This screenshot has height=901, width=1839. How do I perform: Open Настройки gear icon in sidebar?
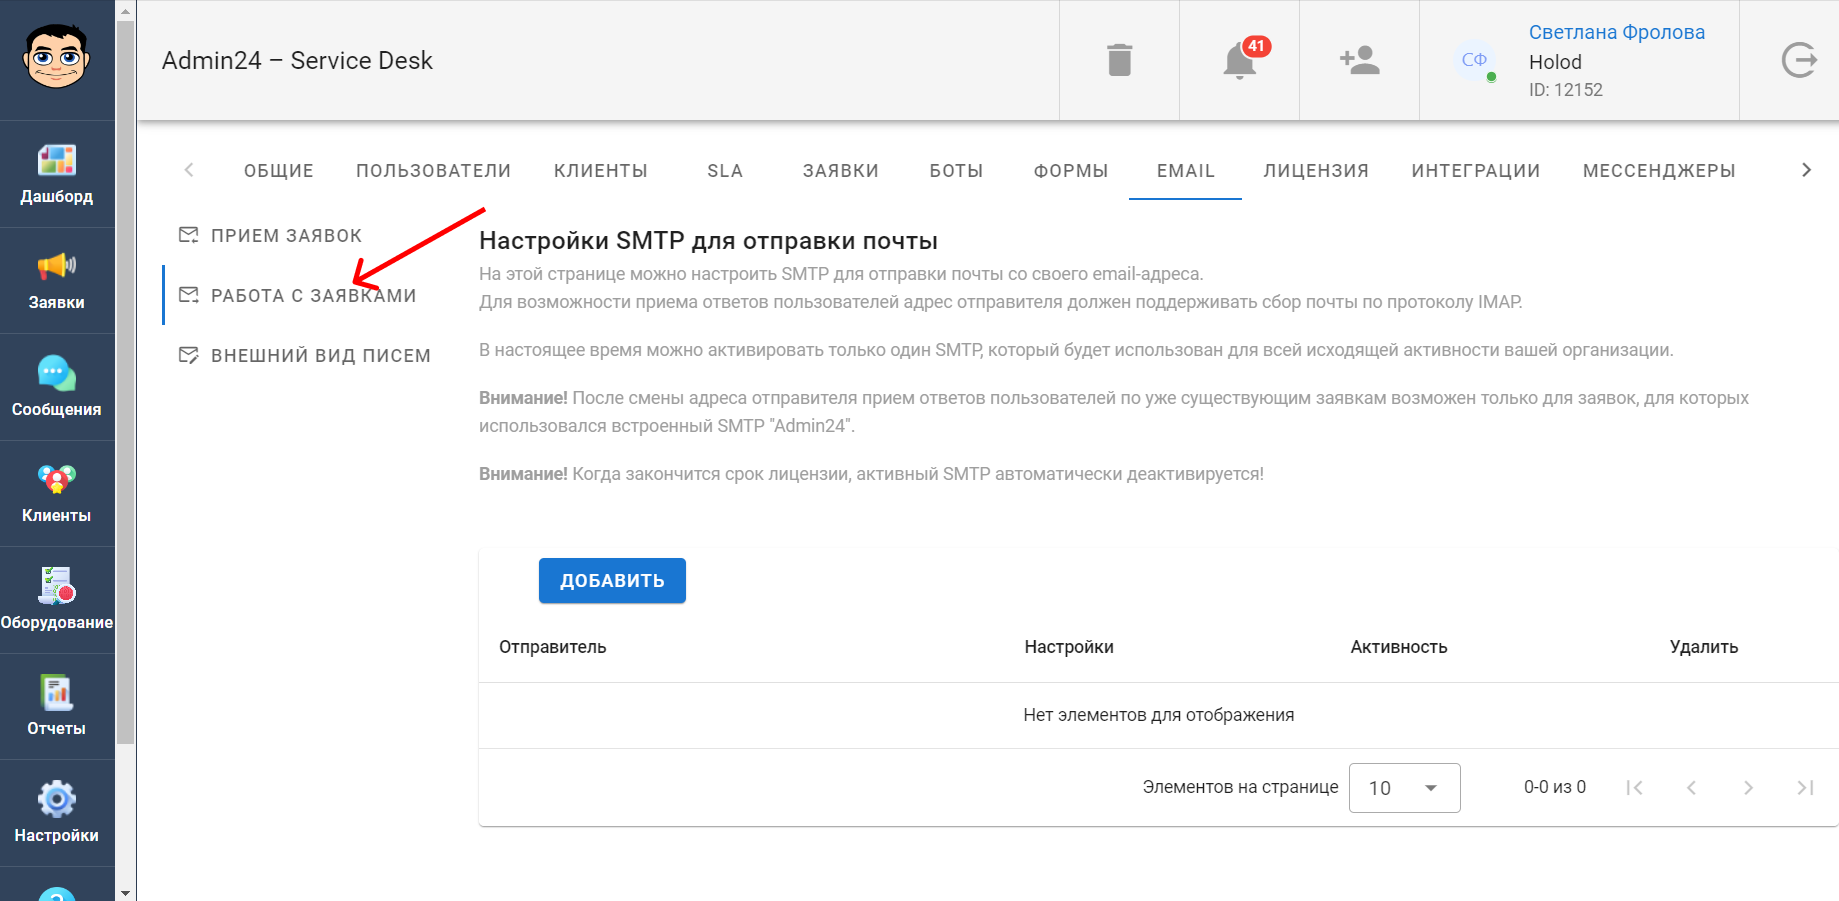(x=57, y=798)
